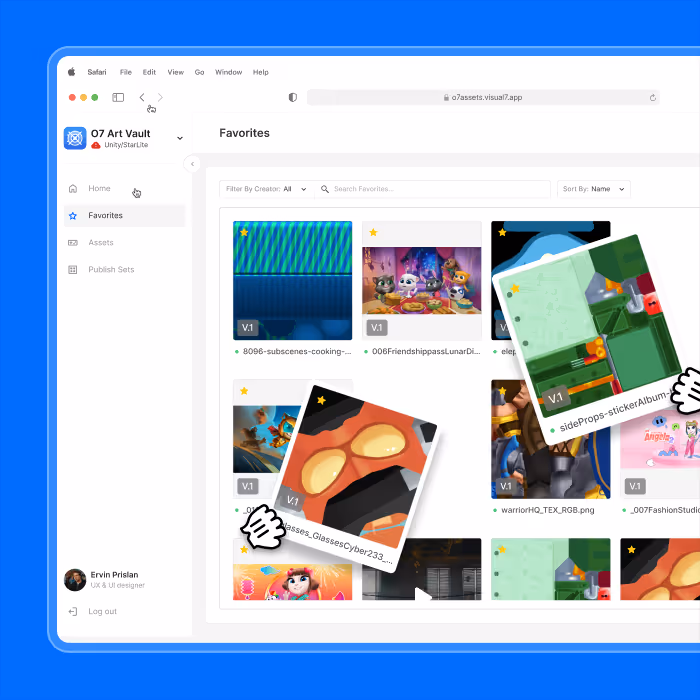Click the warriorHQ_TEX_RGB.png file name
The height and width of the screenshot is (700, 700).
548,510
